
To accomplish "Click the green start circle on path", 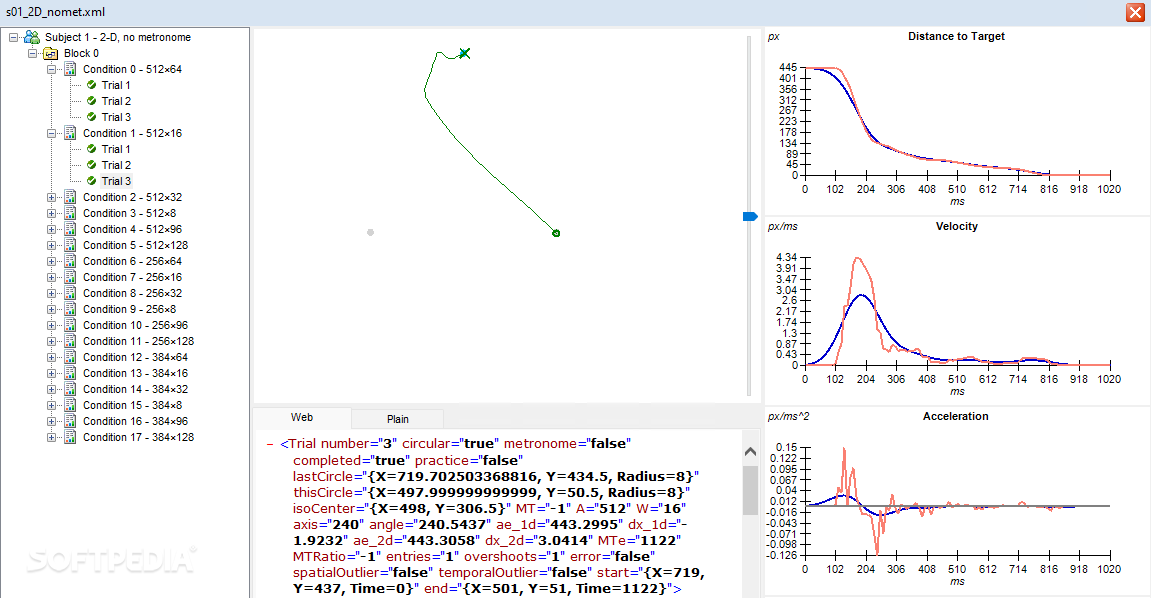I will point(556,233).
